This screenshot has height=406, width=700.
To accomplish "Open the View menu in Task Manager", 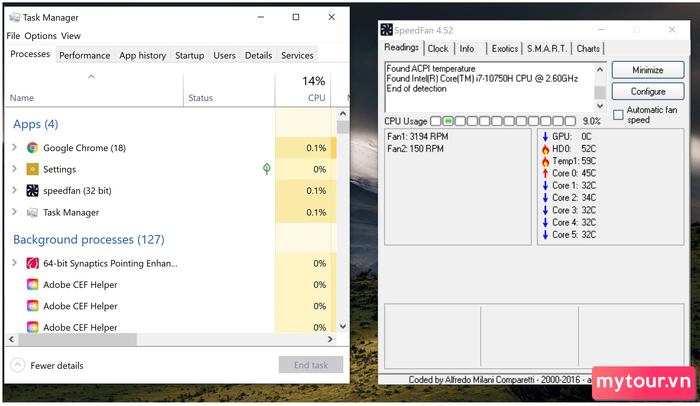I will pyautogui.click(x=71, y=36).
